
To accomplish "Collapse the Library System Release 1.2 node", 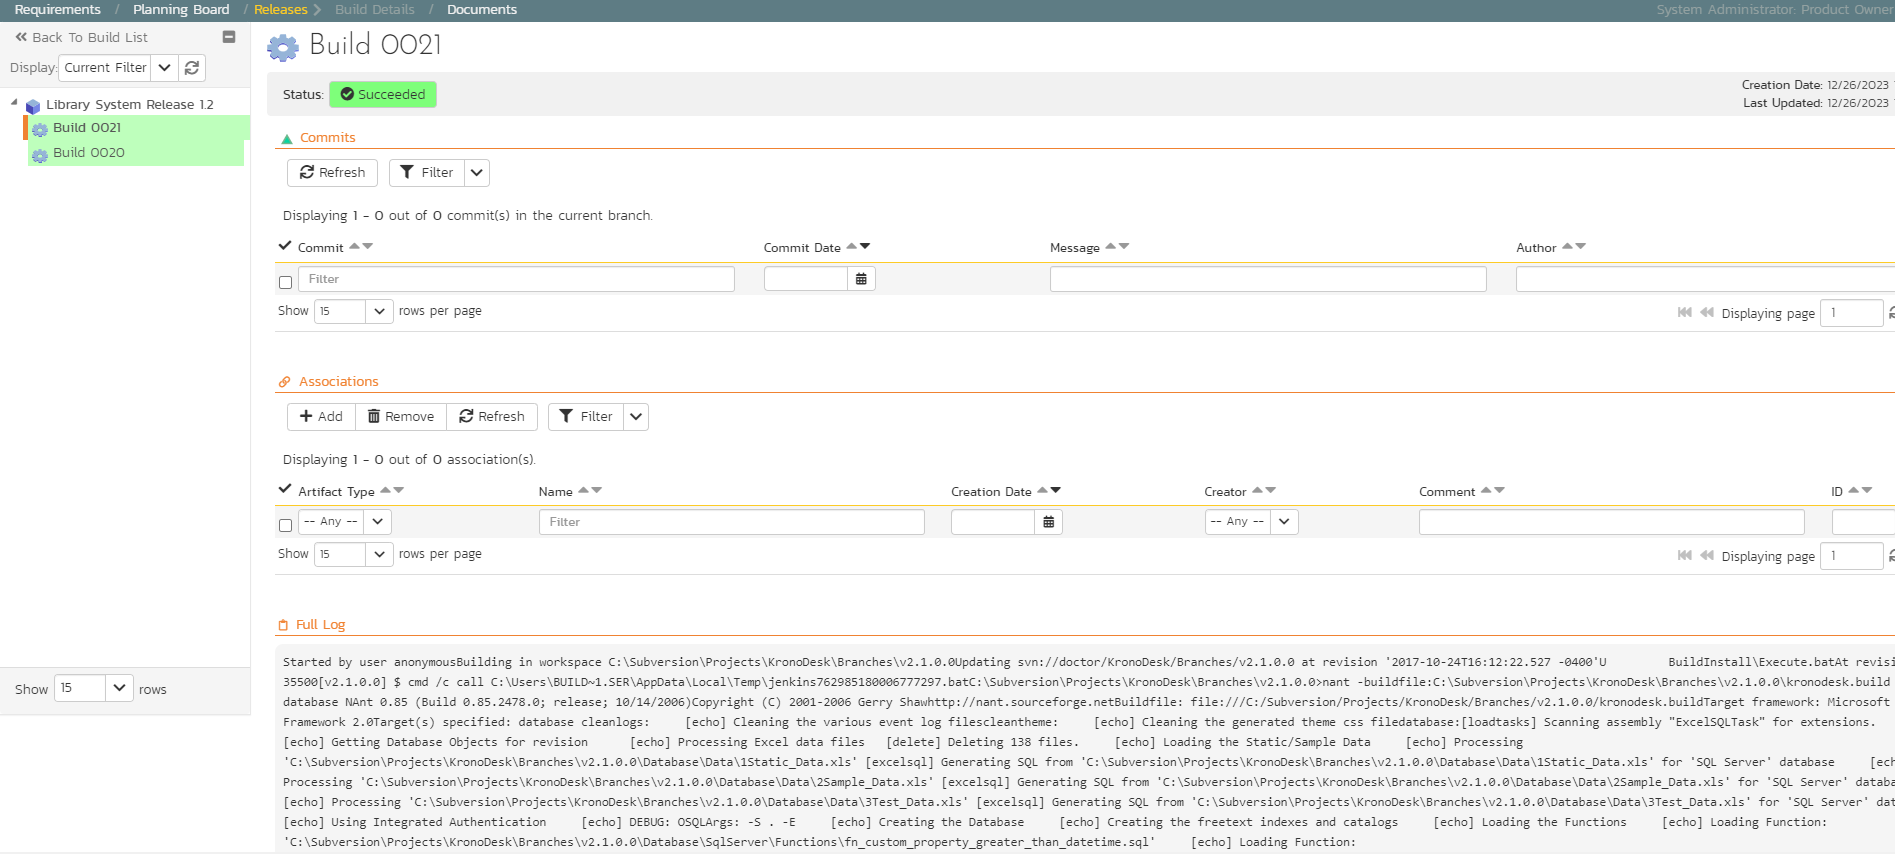I will pos(14,102).
